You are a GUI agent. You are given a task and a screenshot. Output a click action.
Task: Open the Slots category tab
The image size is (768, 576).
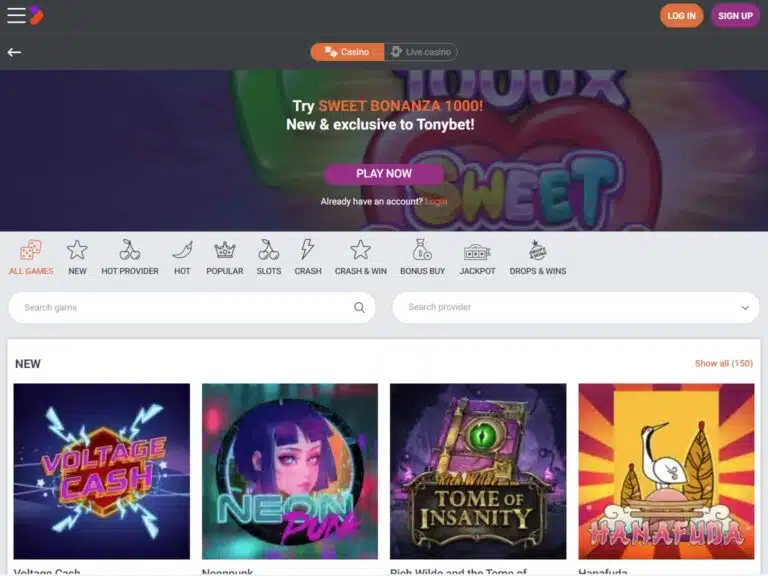pyautogui.click(x=269, y=258)
